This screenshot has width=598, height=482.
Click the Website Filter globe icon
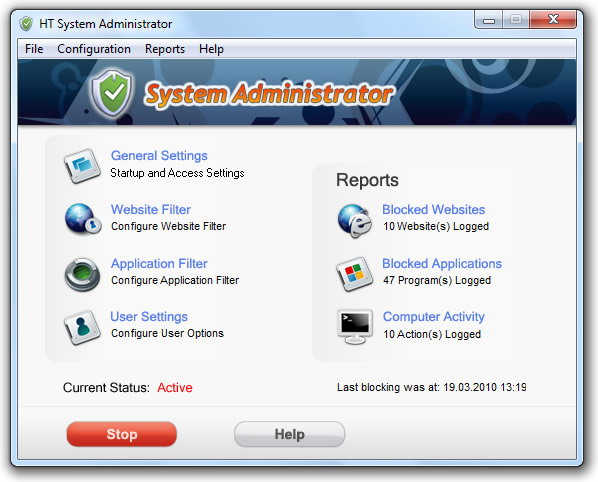point(83,220)
